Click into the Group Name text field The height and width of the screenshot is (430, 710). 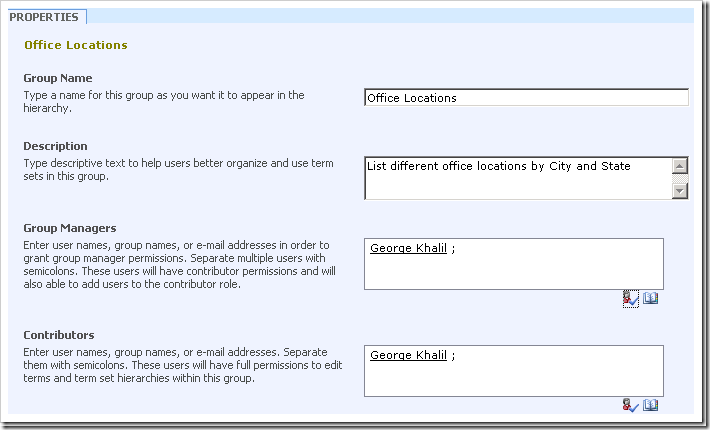pos(526,98)
